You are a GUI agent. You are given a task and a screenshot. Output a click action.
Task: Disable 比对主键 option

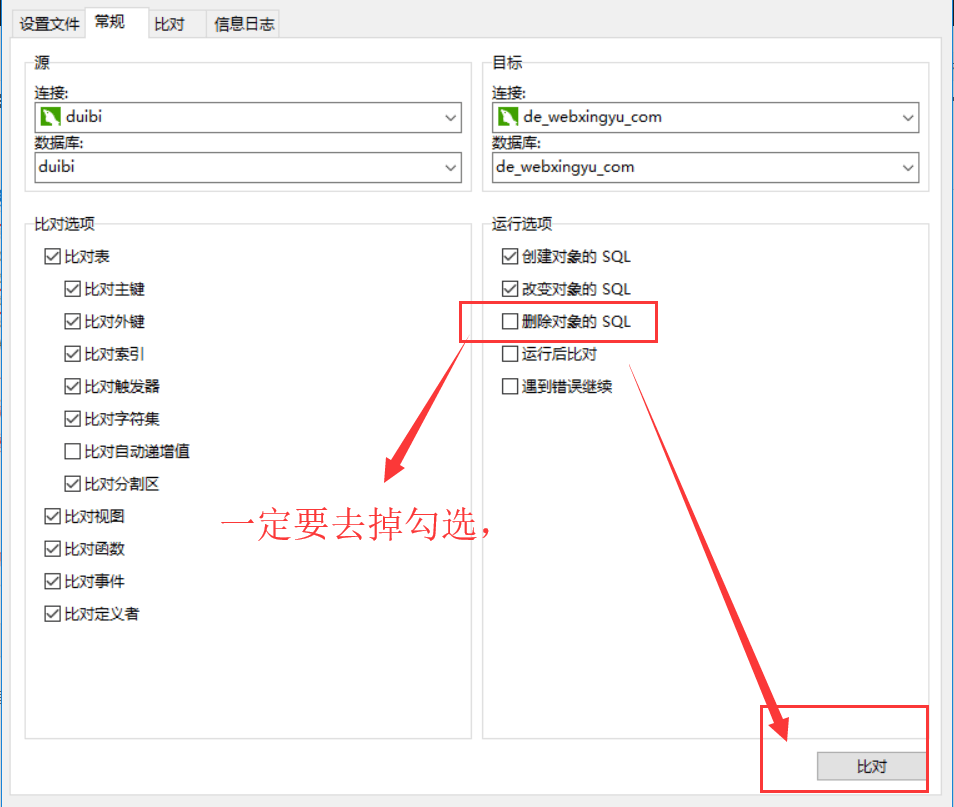pos(72,289)
